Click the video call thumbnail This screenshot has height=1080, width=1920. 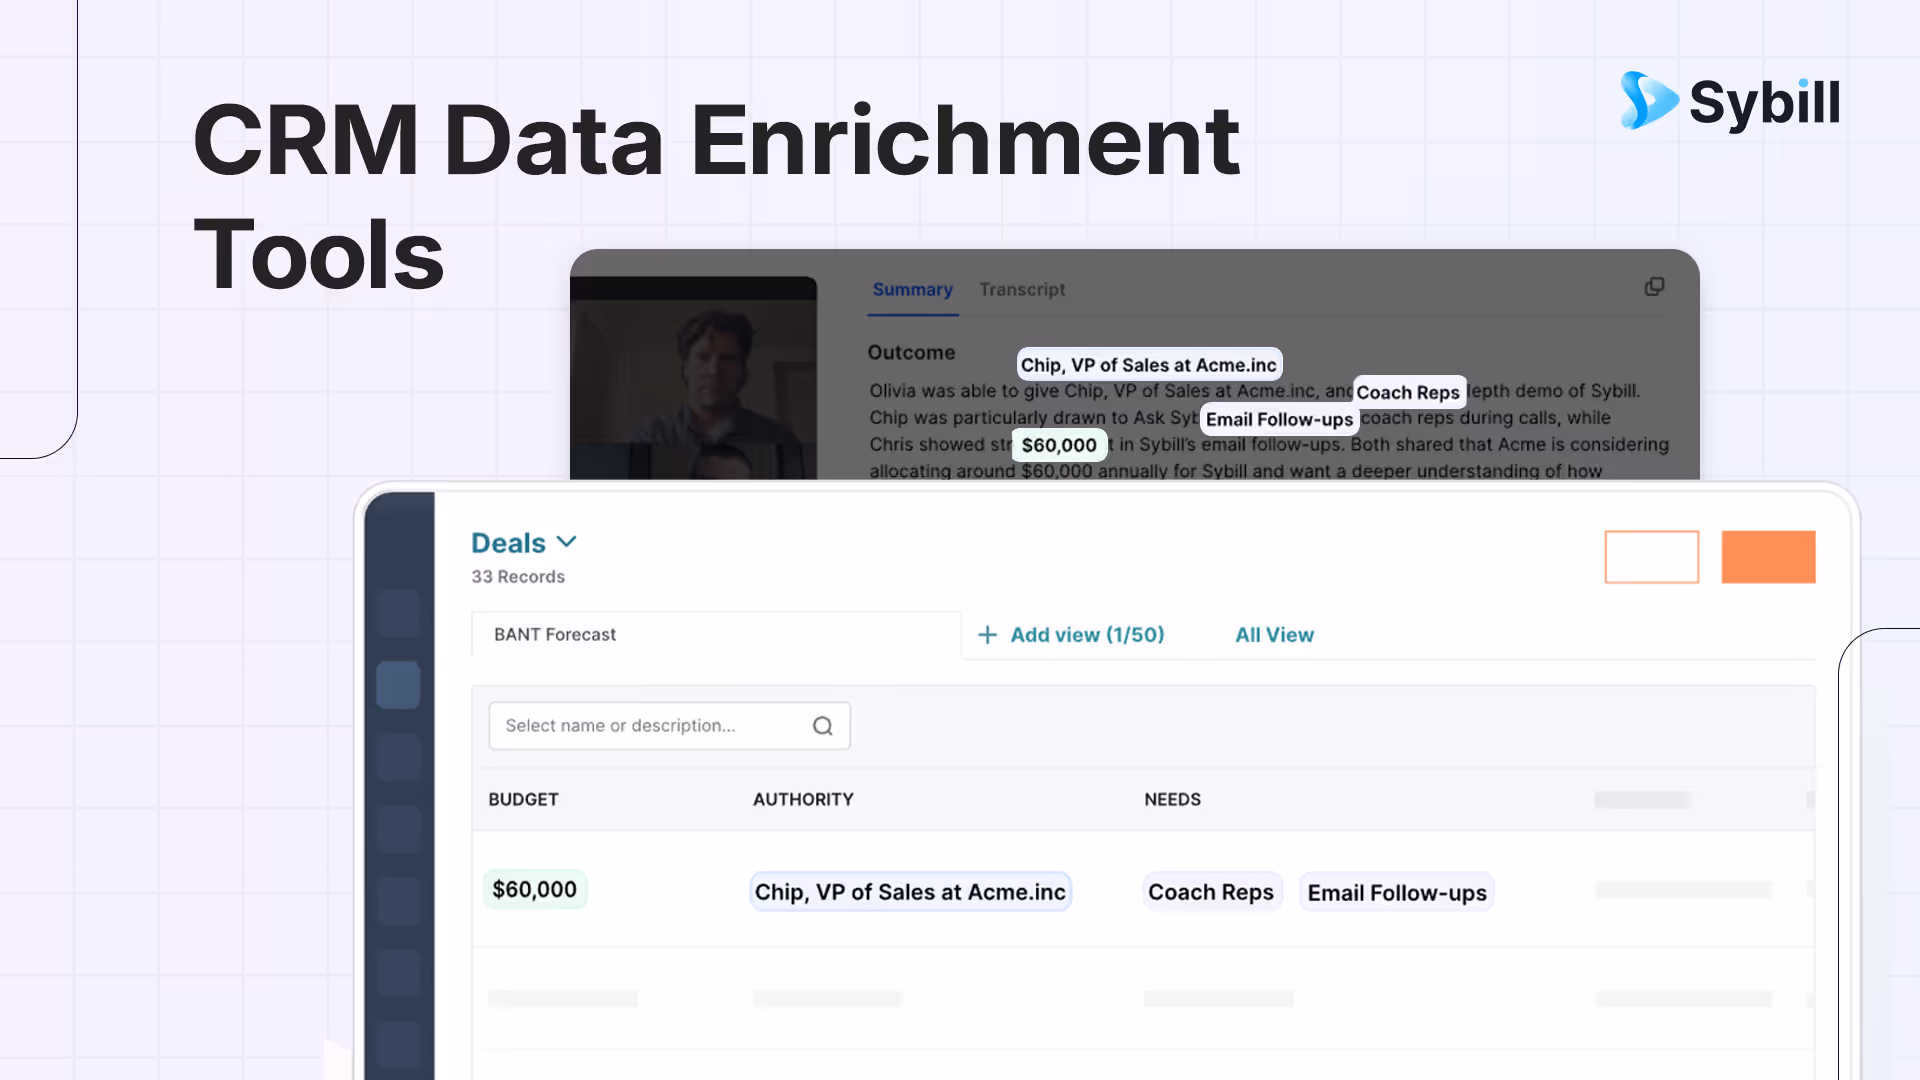(x=693, y=378)
